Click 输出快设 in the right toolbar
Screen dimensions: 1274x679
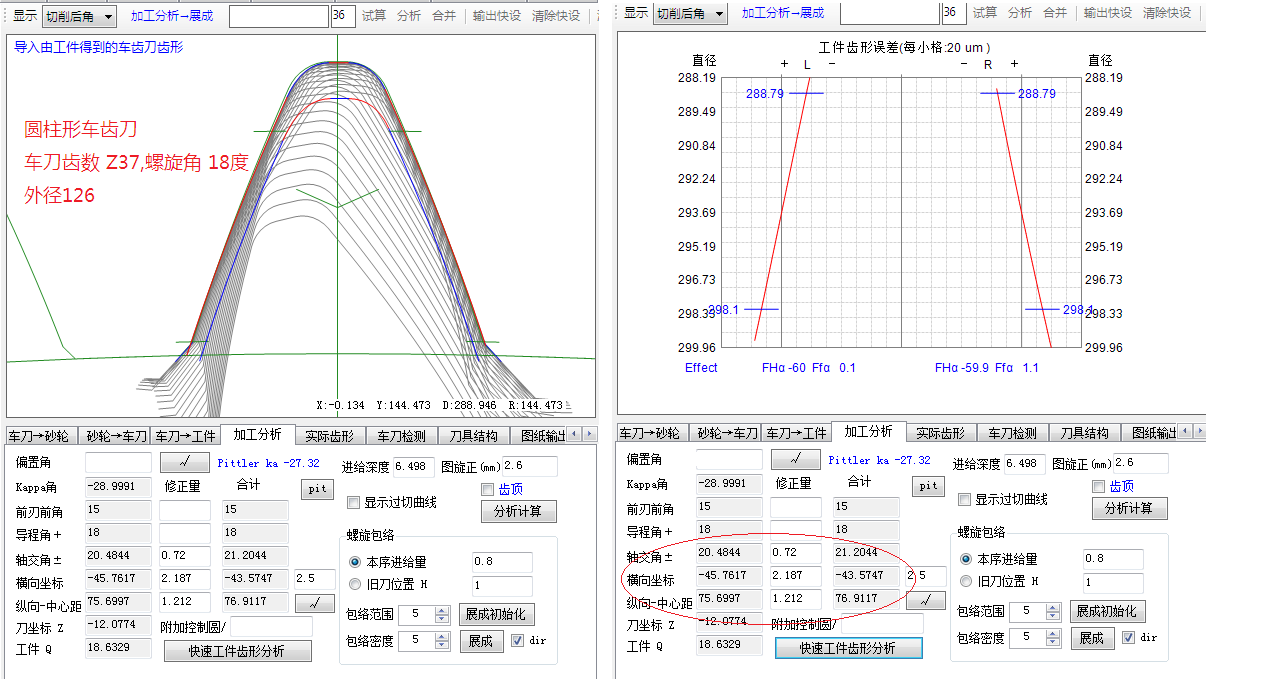click(x=1108, y=13)
